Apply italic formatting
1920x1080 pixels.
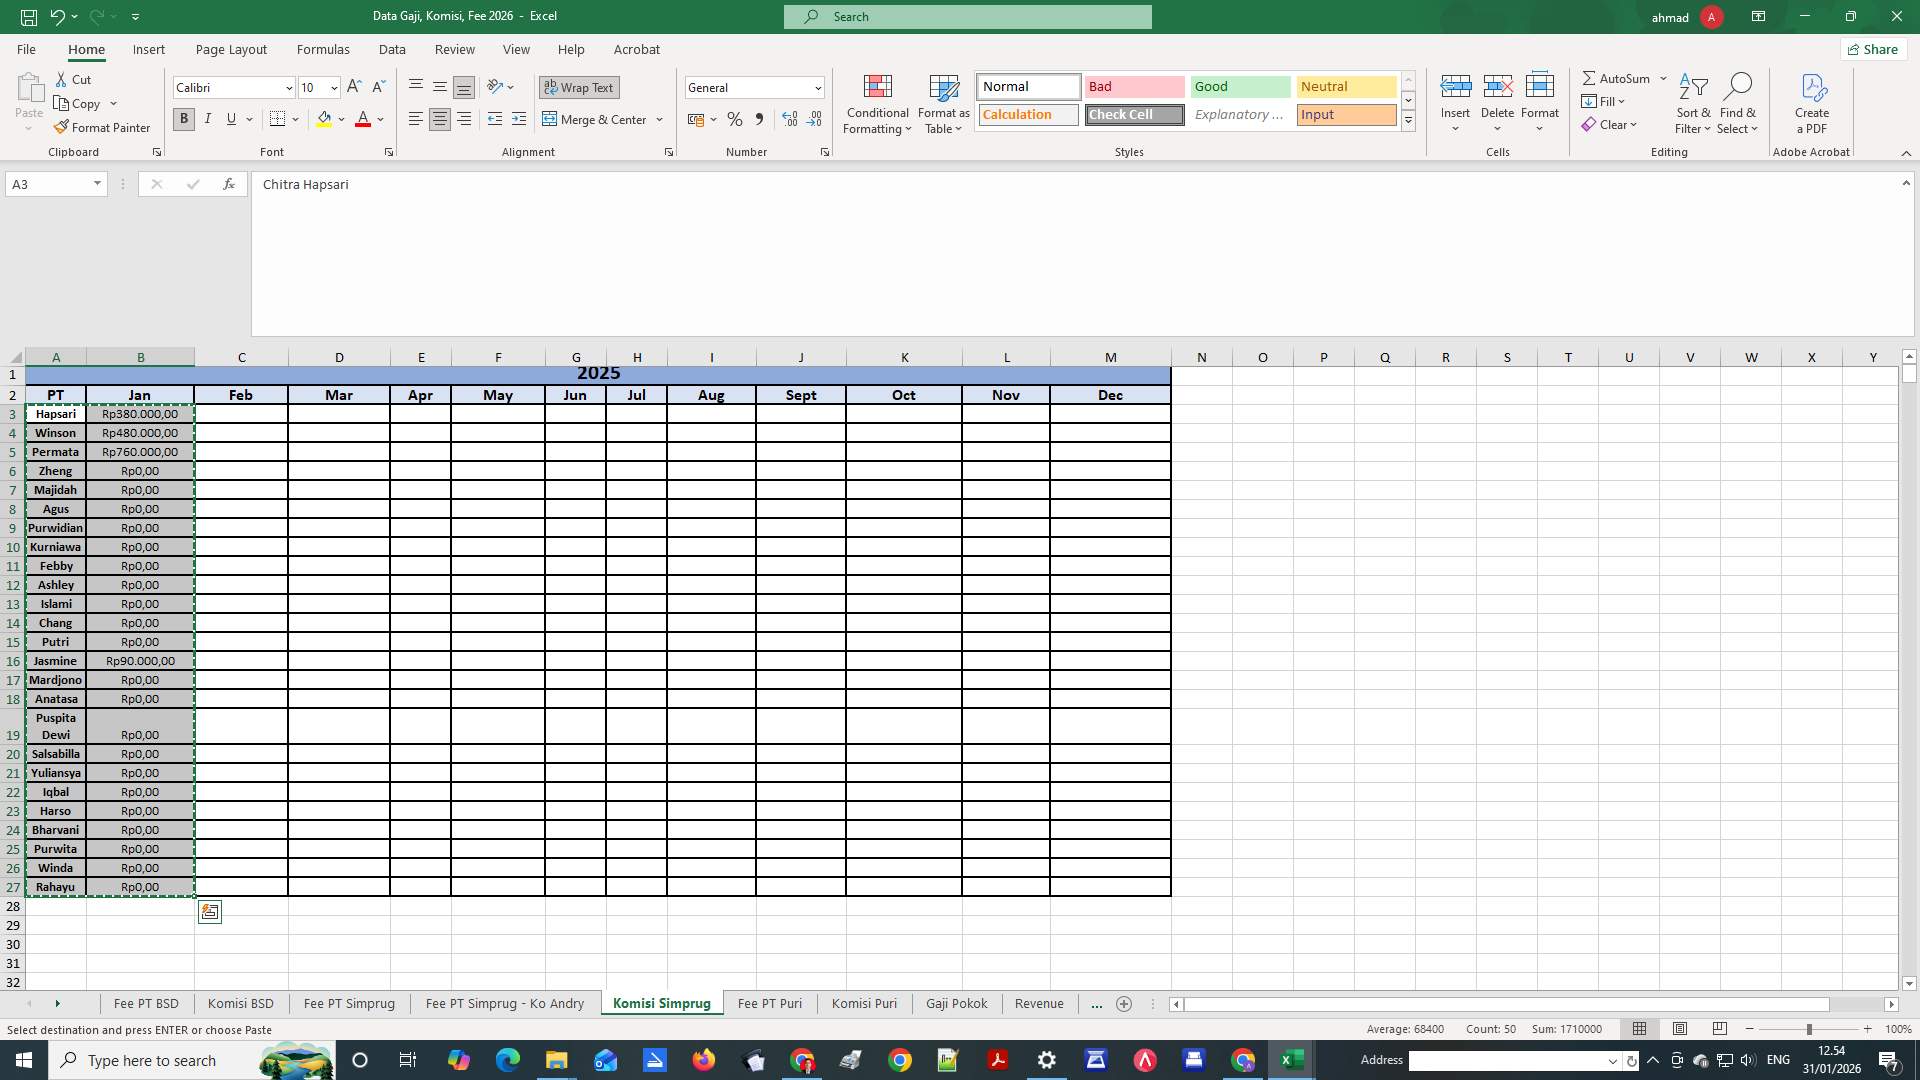(x=207, y=119)
